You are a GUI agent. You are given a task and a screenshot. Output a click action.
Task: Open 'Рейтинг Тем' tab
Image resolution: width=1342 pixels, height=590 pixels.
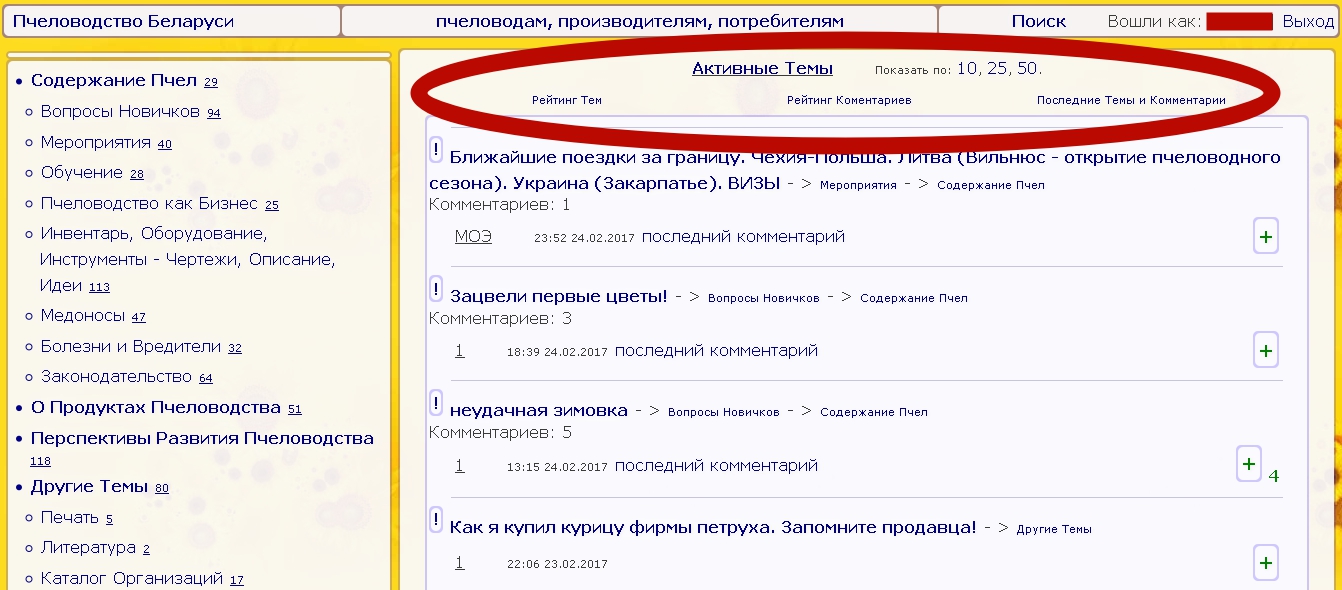[x=566, y=100]
